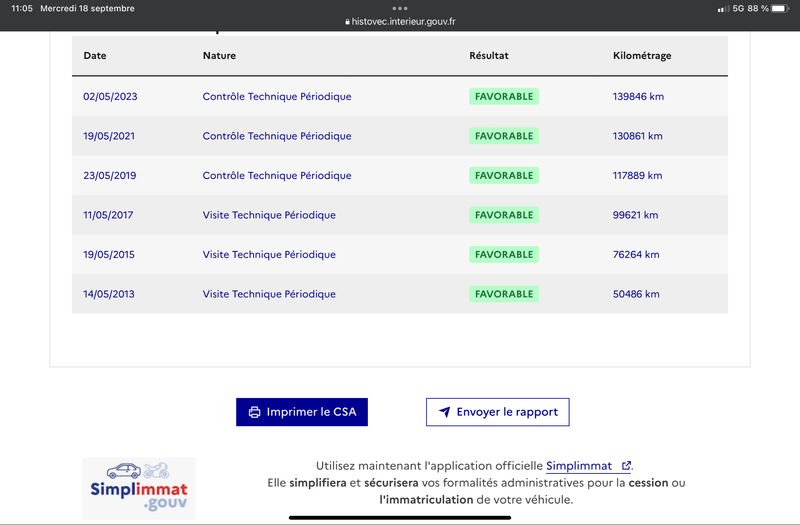Tap the 11:05 clock in status bar
Image resolution: width=800 pixels, height=525 pixels.
pos(22,9)
